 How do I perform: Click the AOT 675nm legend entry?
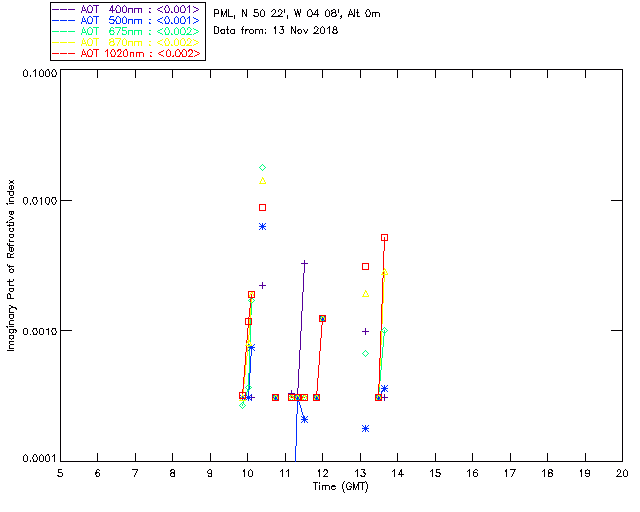click(127, 31)
